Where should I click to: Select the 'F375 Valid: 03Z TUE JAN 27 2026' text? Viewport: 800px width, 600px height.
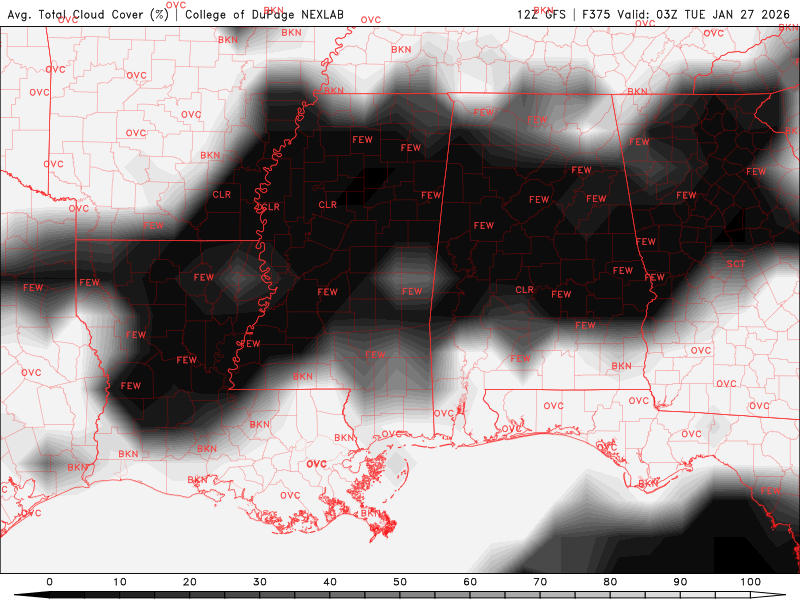[686, 14]
